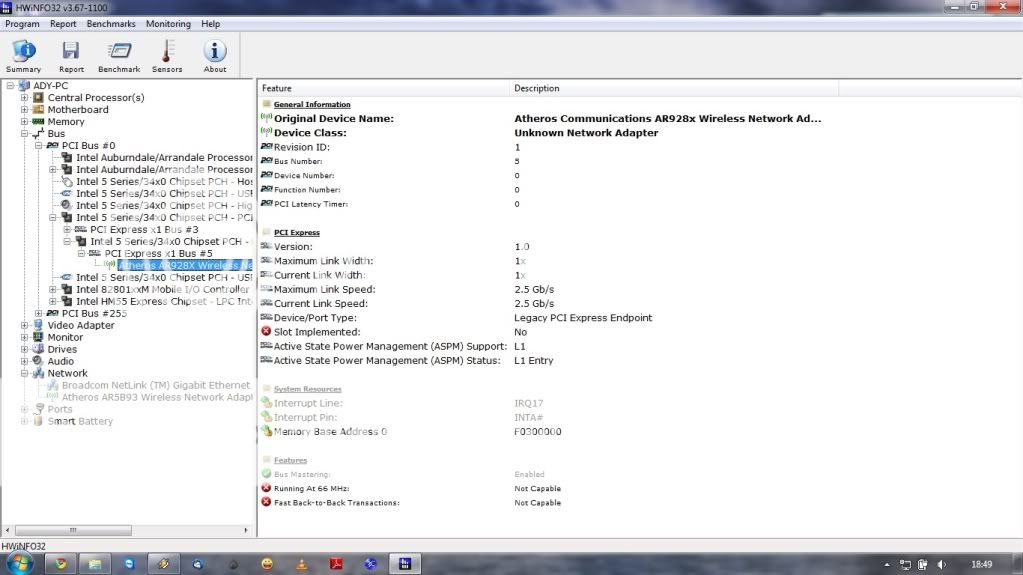
Task: Open the Windows Start button
Action: (x=20, y=563)
